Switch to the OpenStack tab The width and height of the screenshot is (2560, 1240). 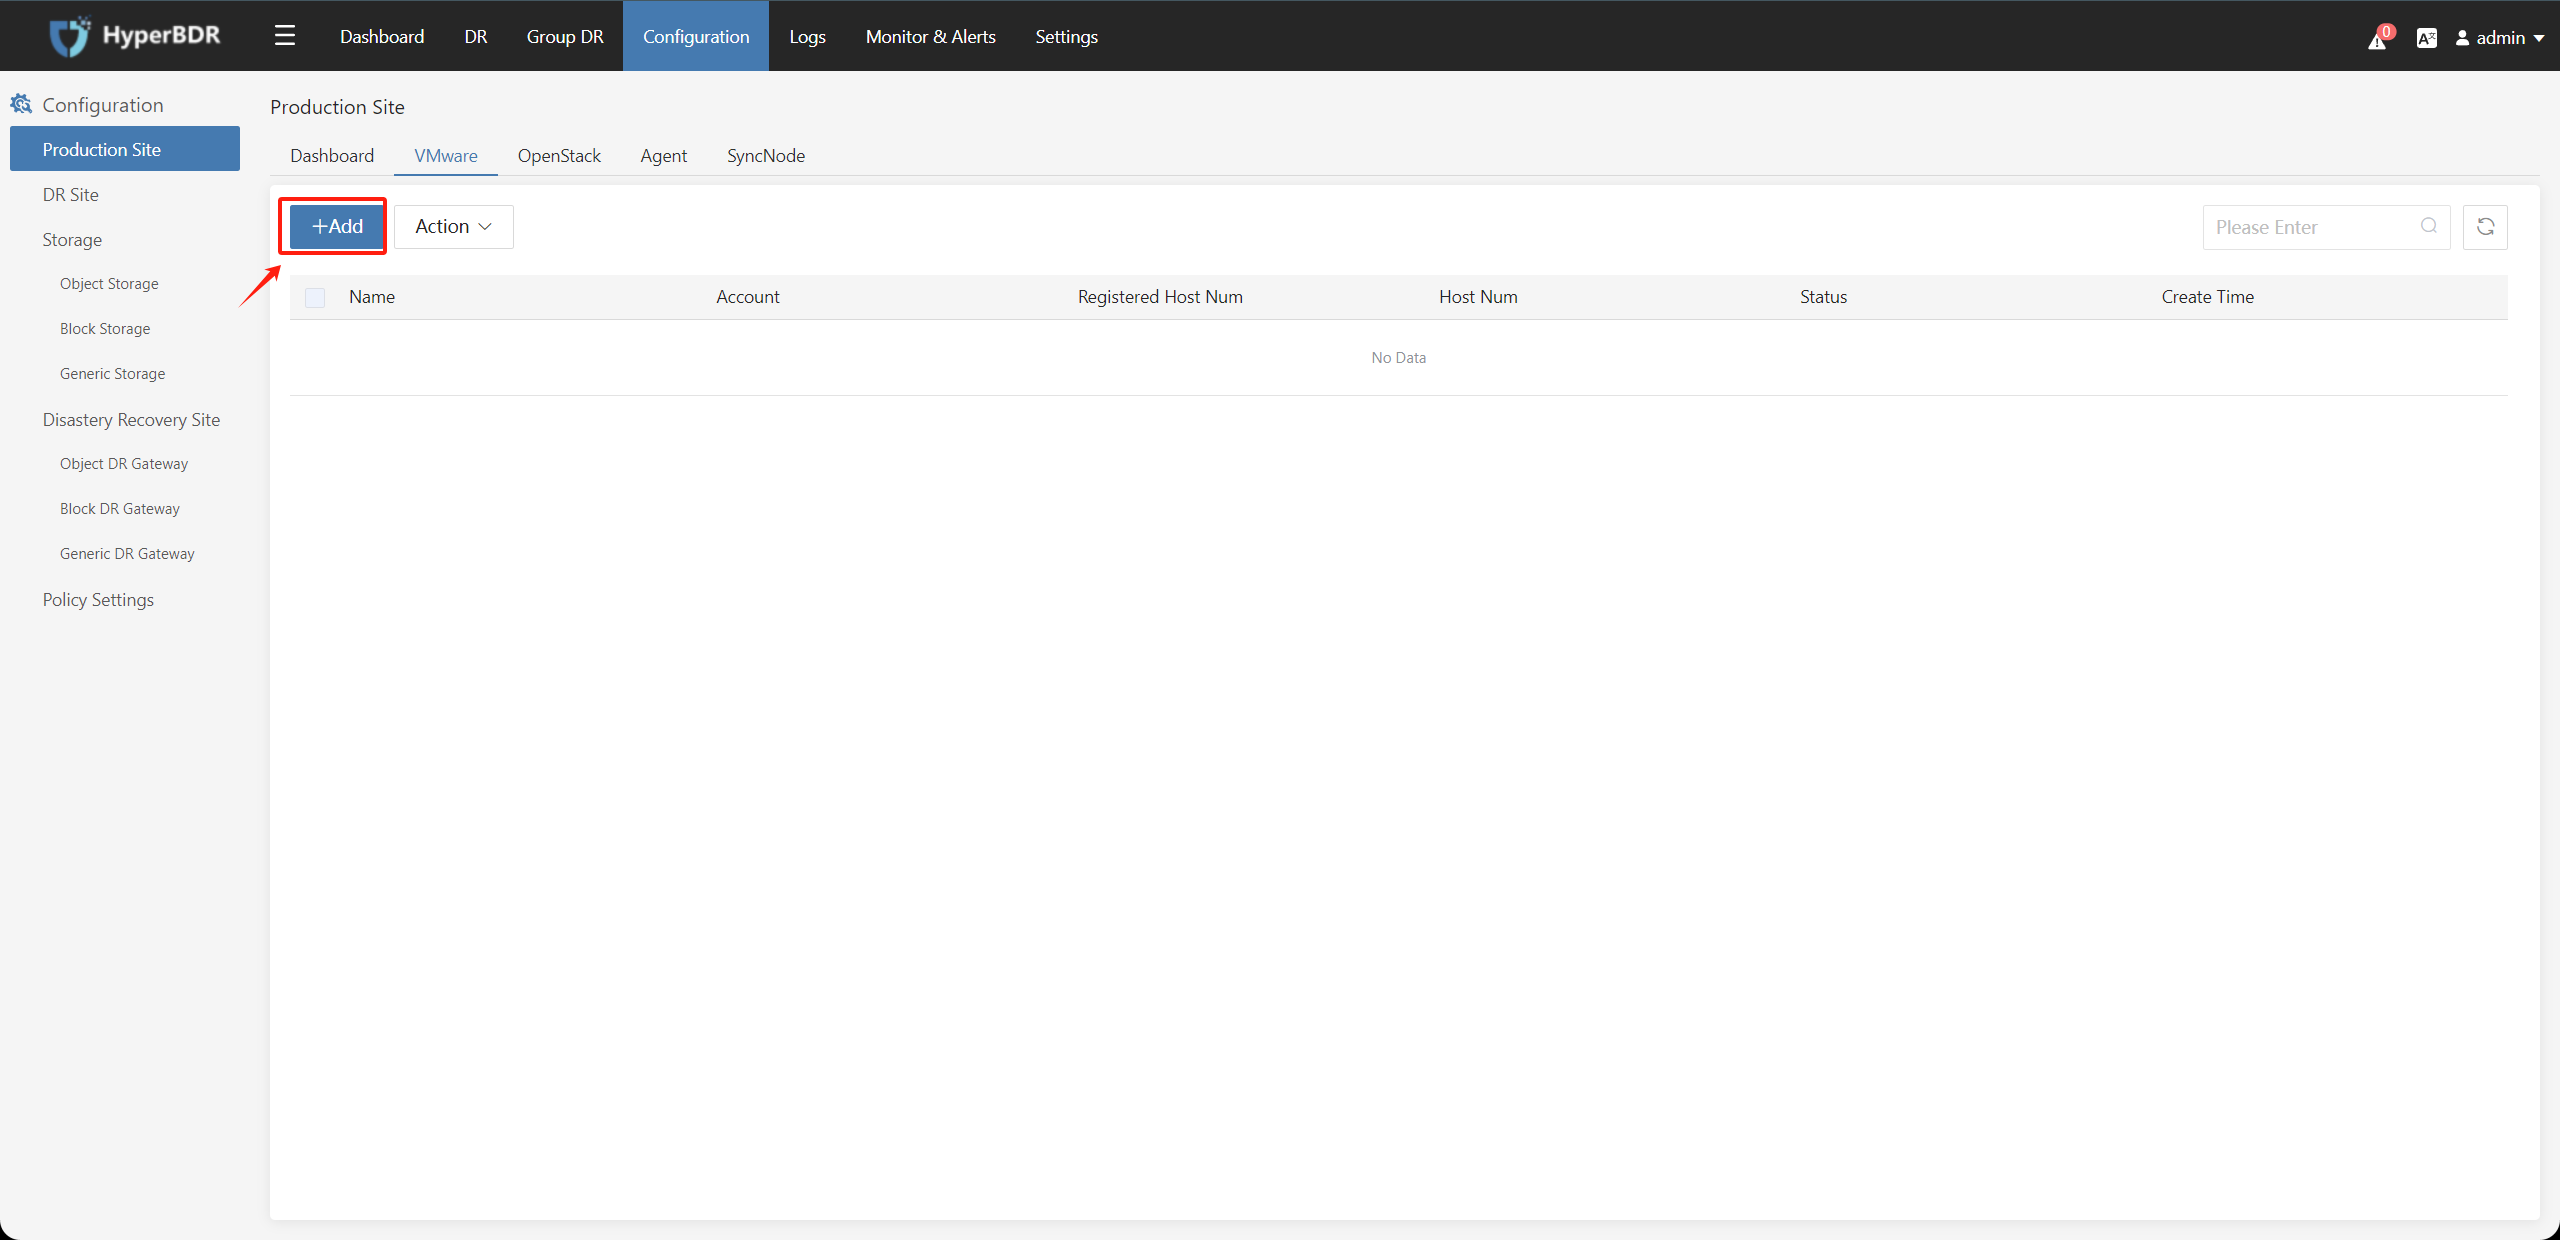pos(558,155)
